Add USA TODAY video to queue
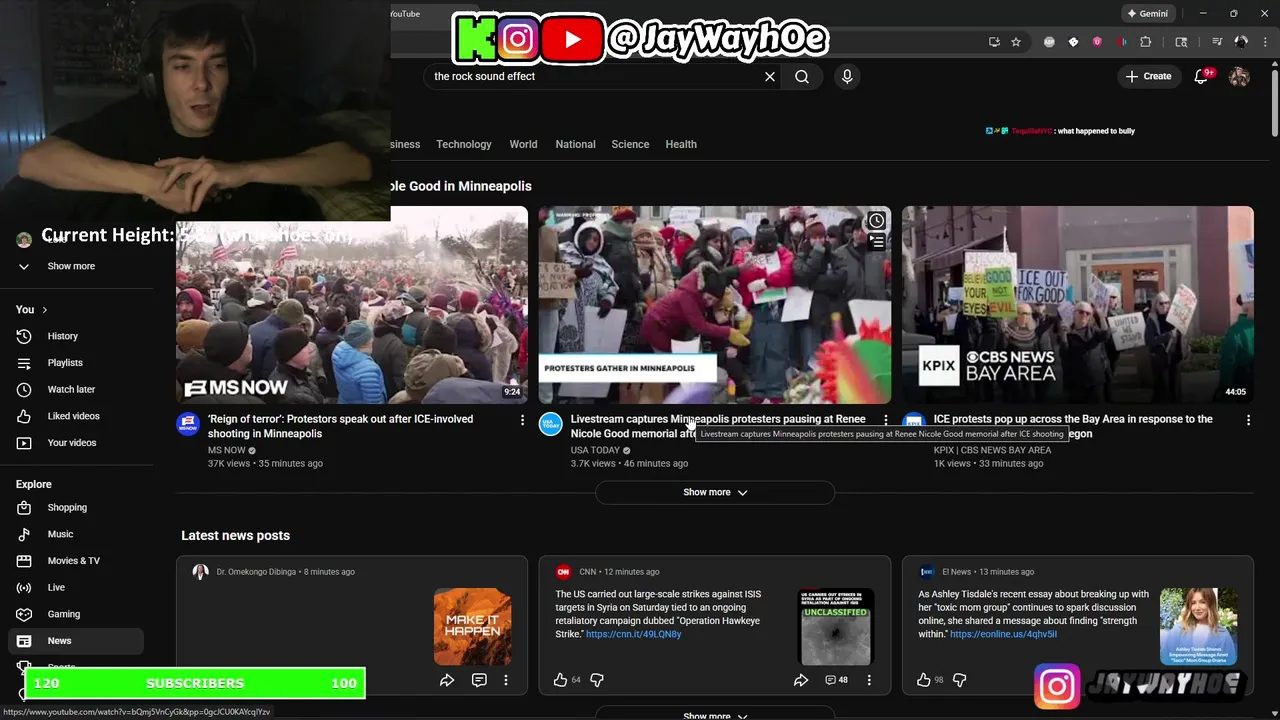This screenshot has width=1280, height=720. coord(876,242)
